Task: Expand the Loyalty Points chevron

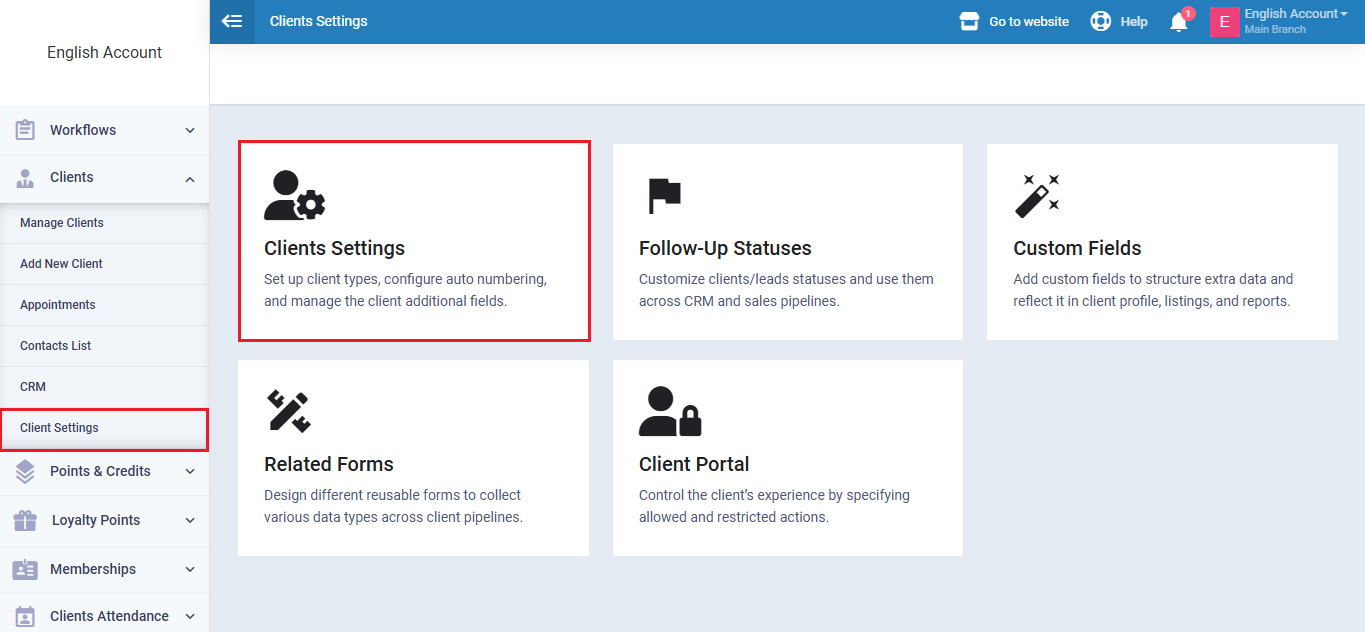Action: 190,520
